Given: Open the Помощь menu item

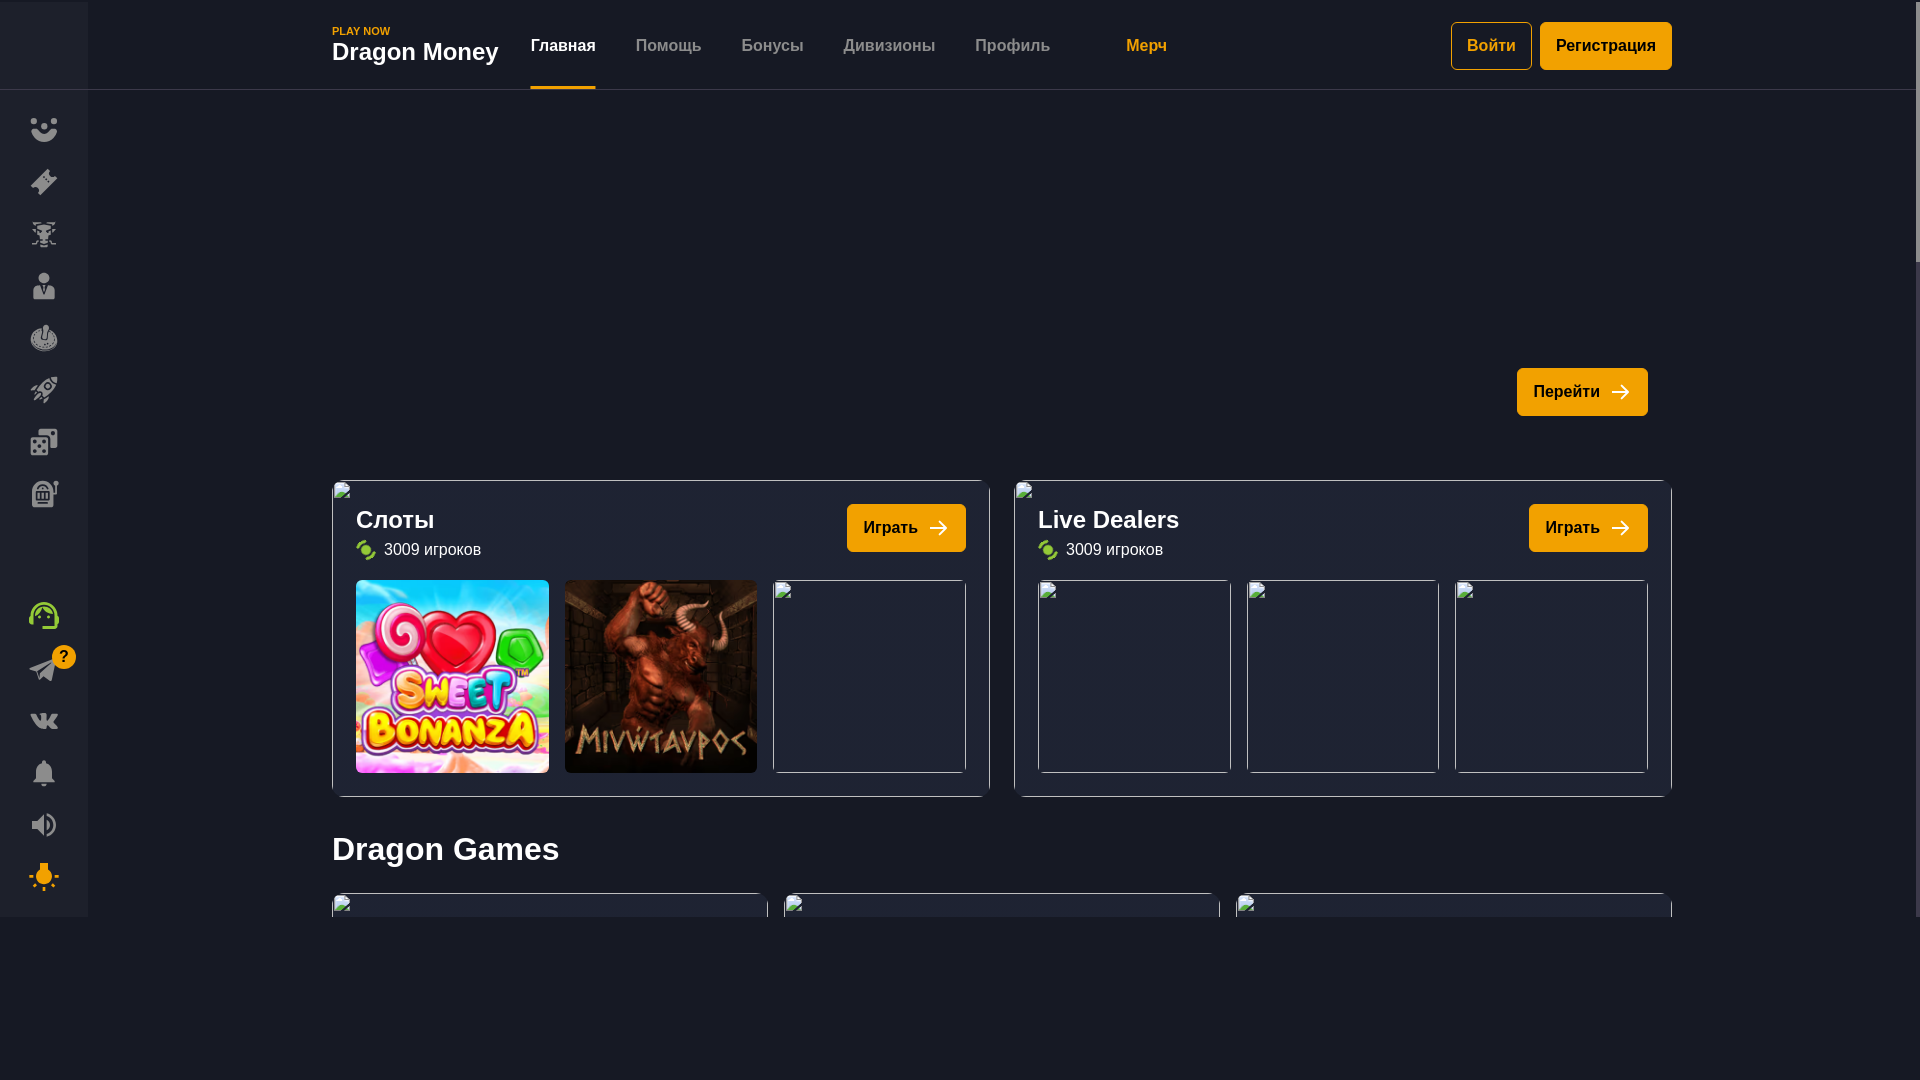Looking at the screenshot, I should 668,46.
